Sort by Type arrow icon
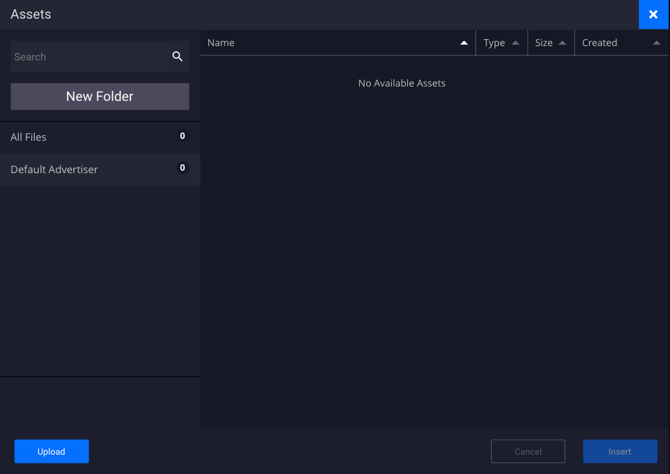670x474 pixels. click(515, 43)
